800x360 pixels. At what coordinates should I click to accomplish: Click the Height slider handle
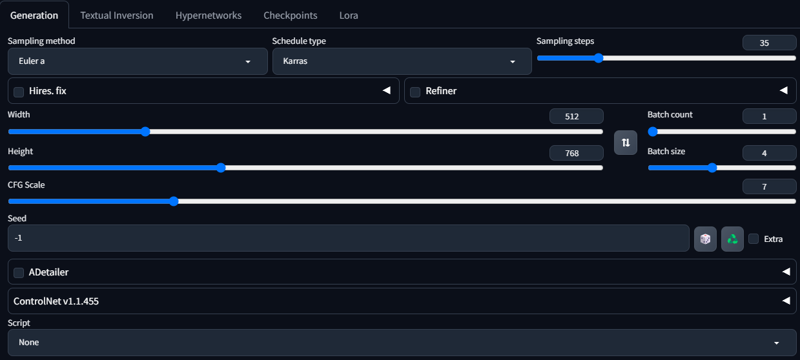coord(221,168)
